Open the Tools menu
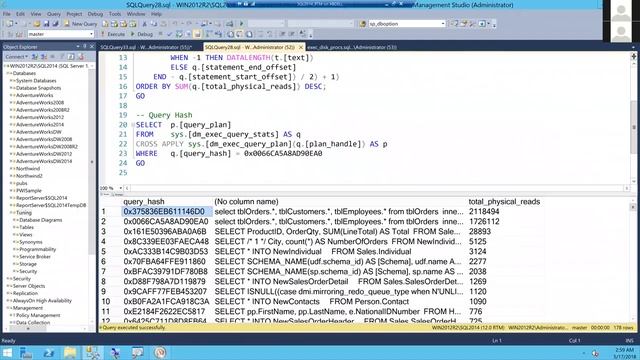 pos(115,14)
